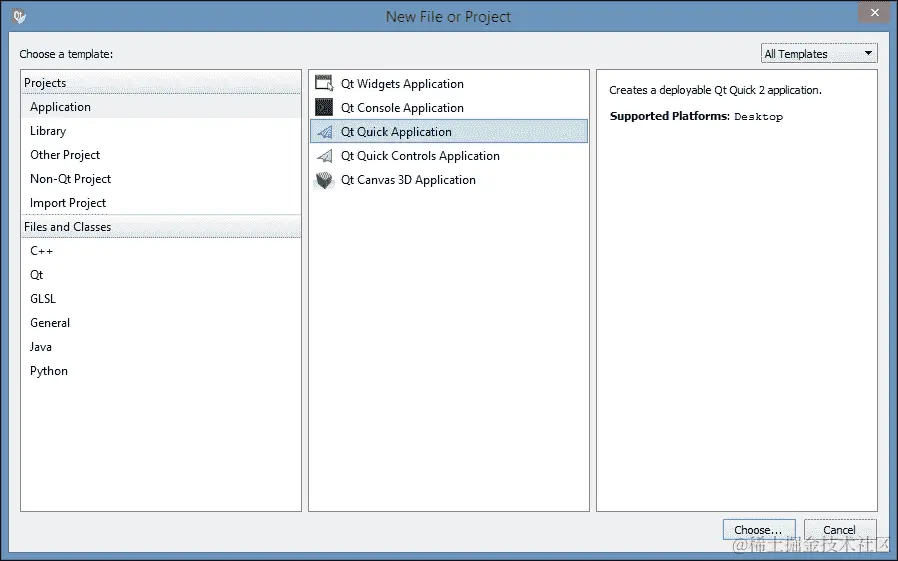Viewport: 898px width, 561px height.
Task: Click the deployable Qt Quick 2 description
Action: (x=715, y=90)
